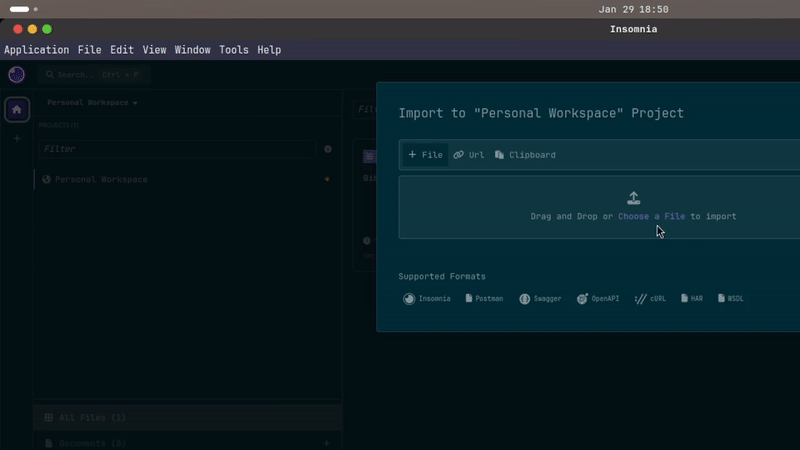Select Documents (0) row
Screen dimensions: 800x450
[188, 442]
